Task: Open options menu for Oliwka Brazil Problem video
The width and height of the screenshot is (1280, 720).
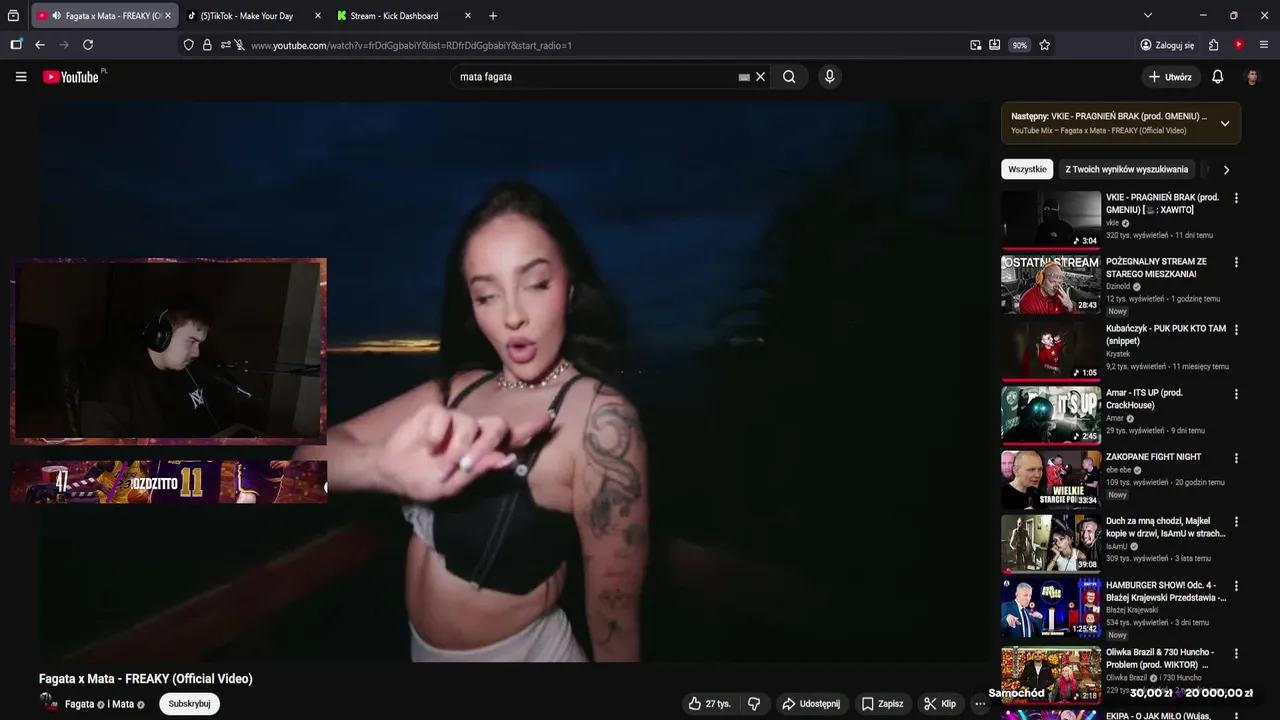Action: 1236,653
